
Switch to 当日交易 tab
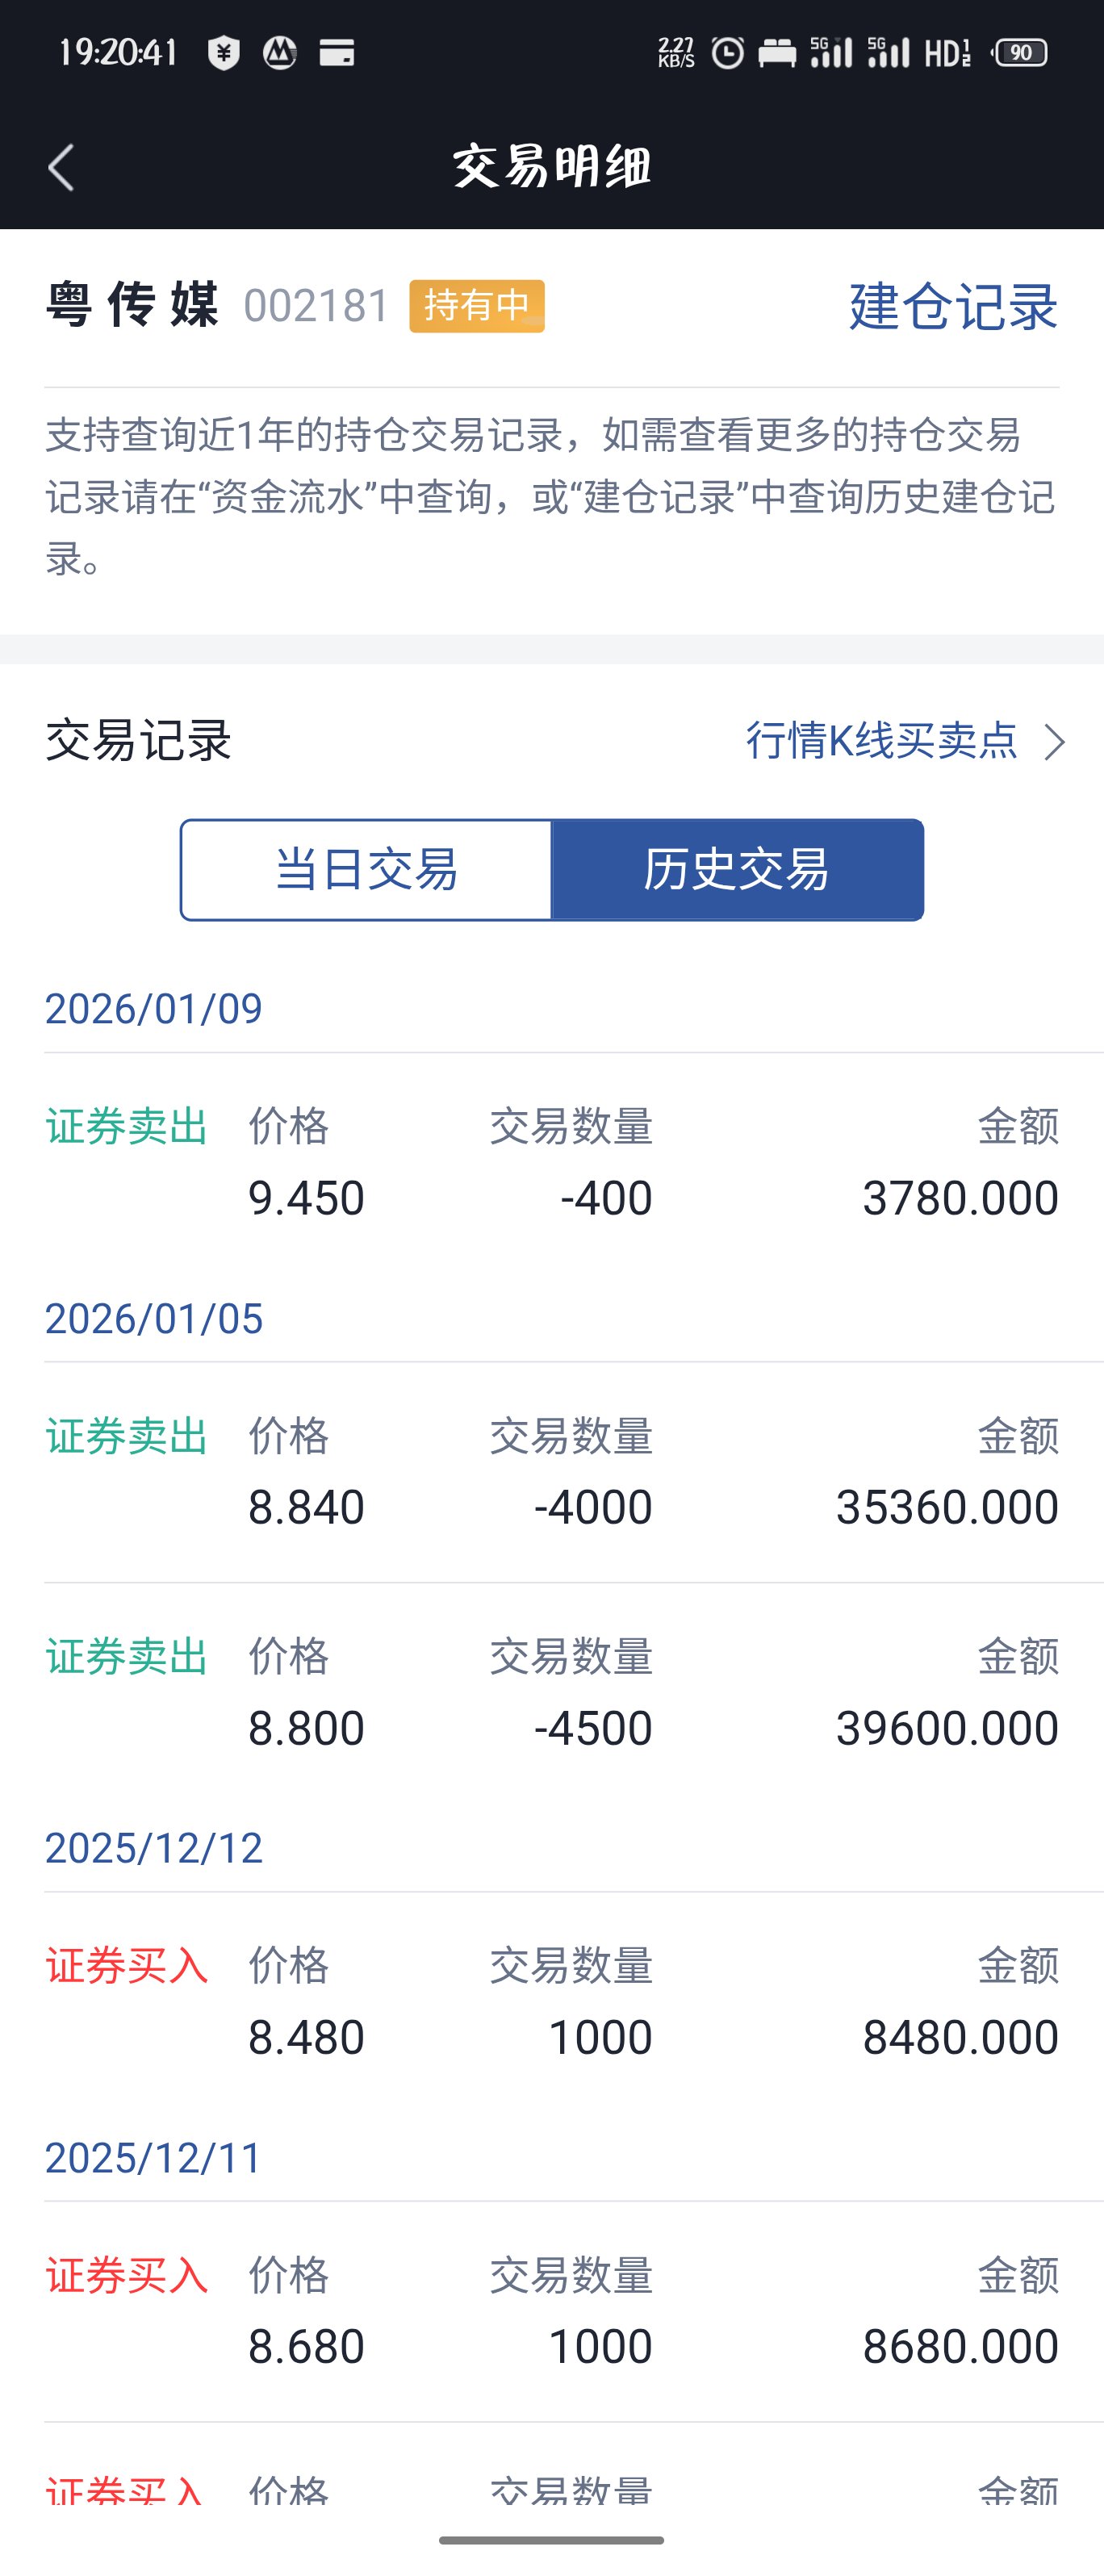pos(366,869)
